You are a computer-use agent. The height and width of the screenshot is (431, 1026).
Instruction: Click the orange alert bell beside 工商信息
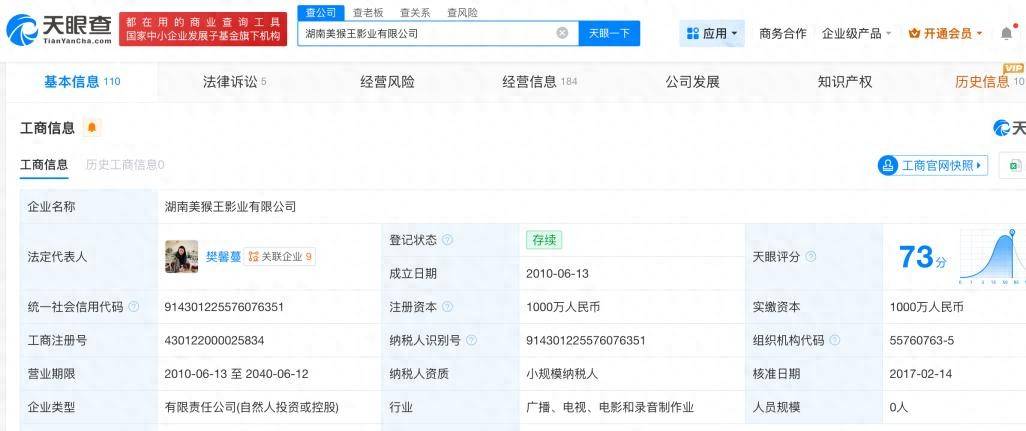(x=92, y=128)
